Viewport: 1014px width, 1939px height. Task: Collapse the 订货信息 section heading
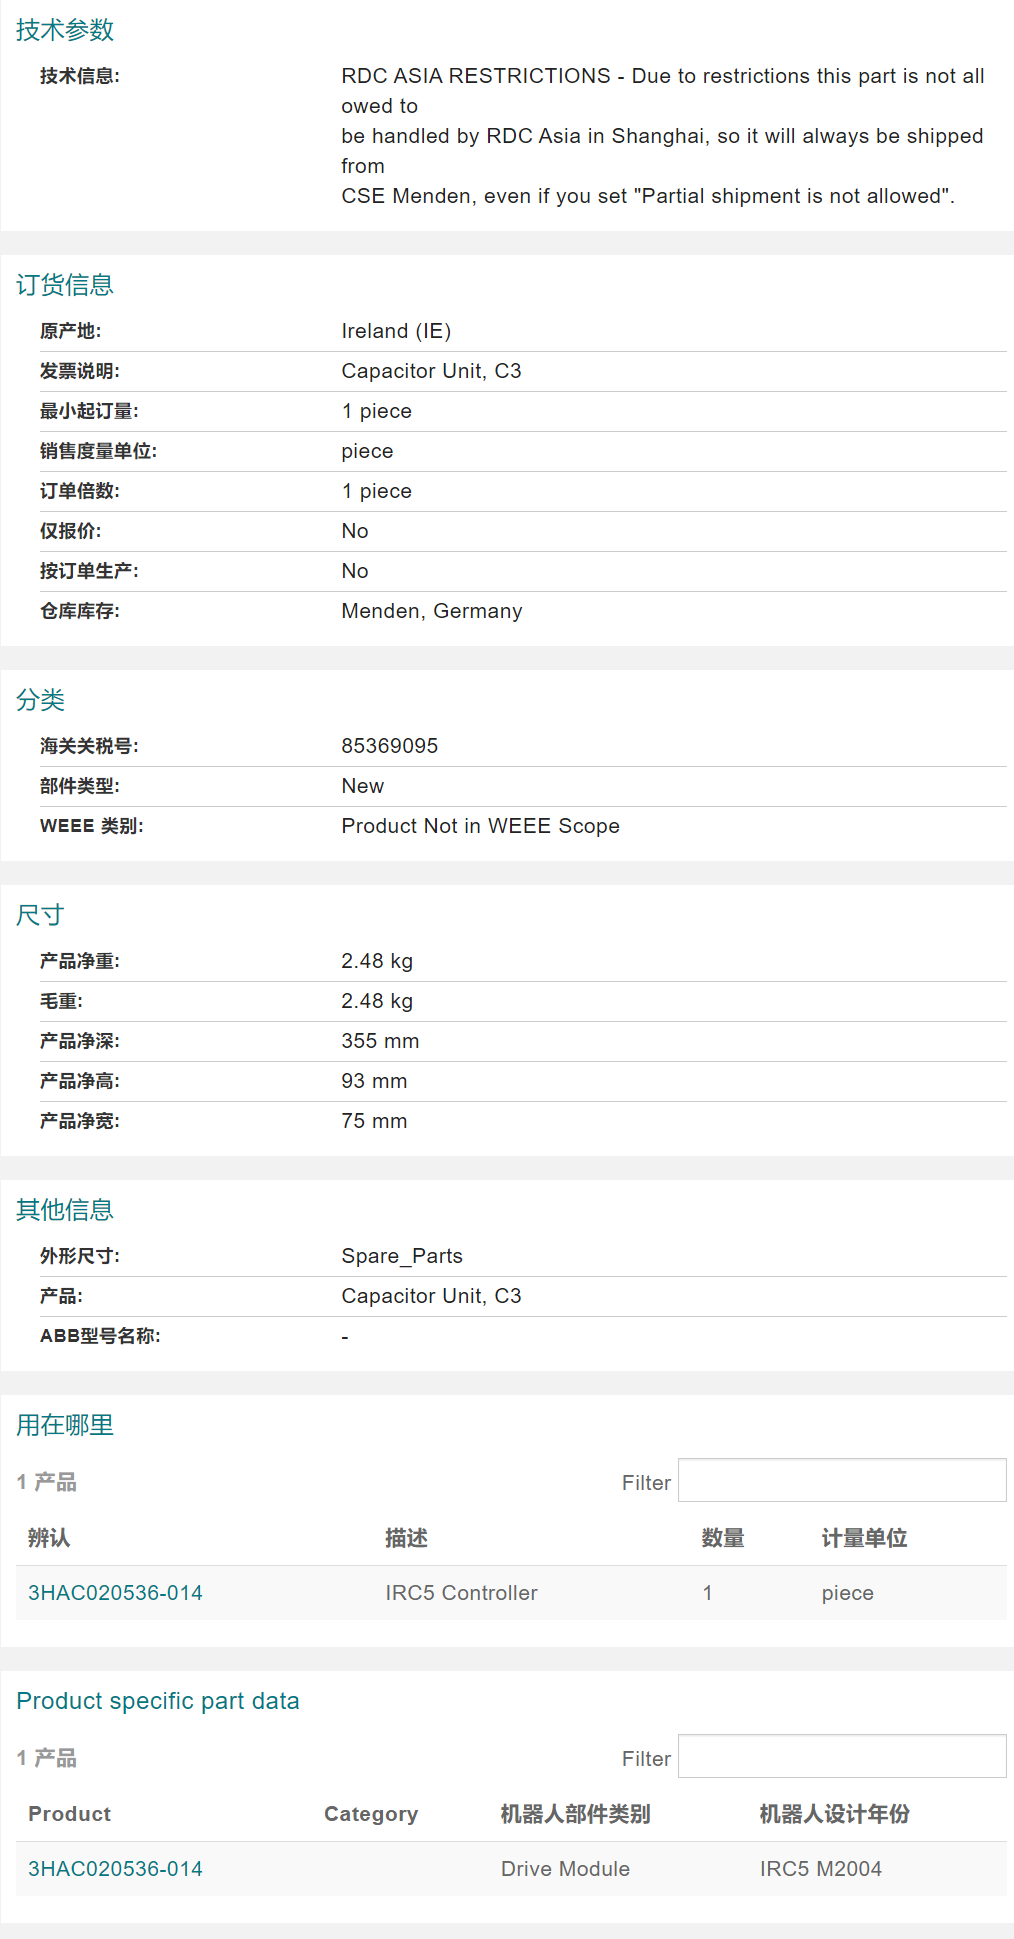coord(65,285)
